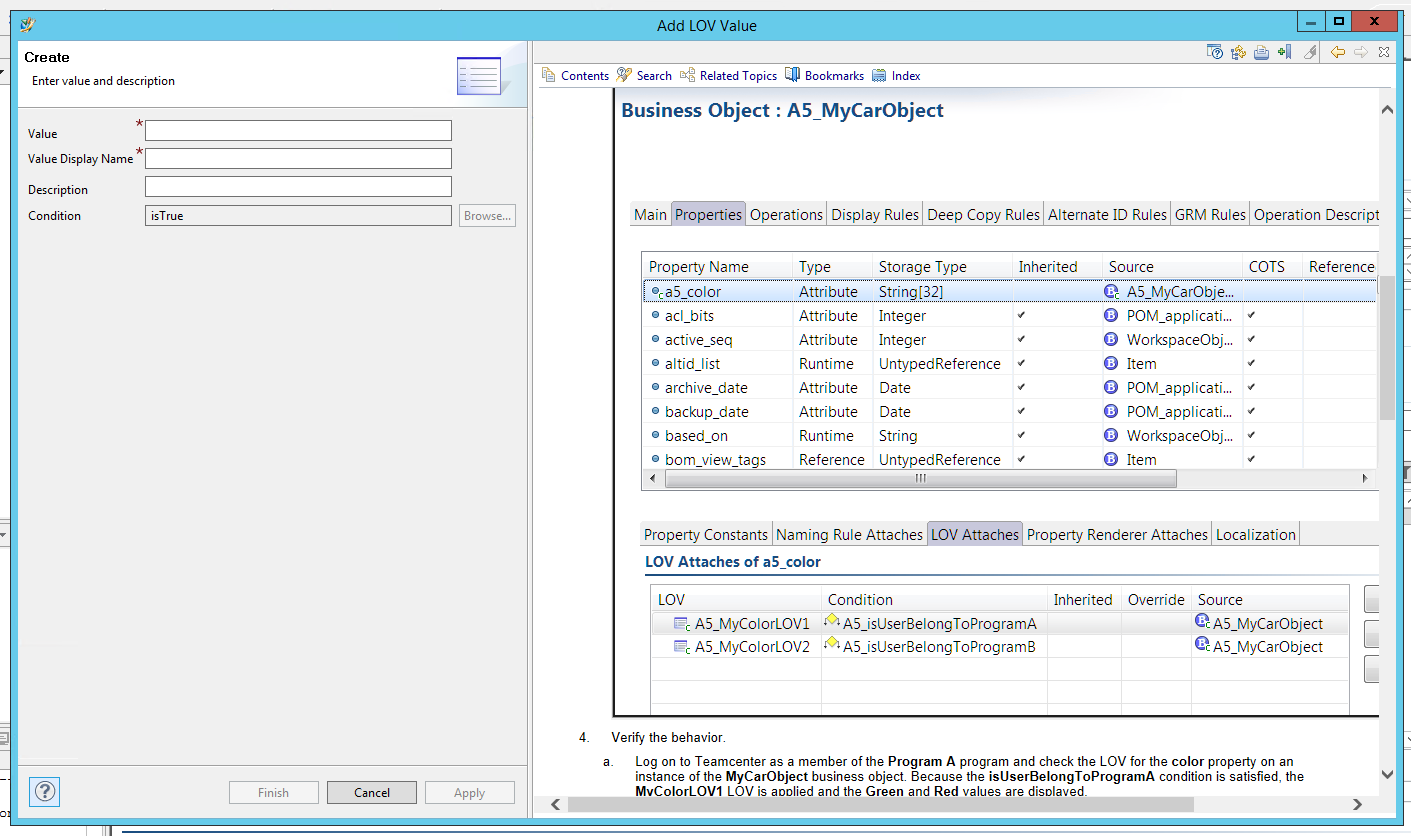Select the LOV Attaches tab
Image resolution: width=1411 pixels, height=836 pixels.
pyautogui.click(x=975, y=534)
